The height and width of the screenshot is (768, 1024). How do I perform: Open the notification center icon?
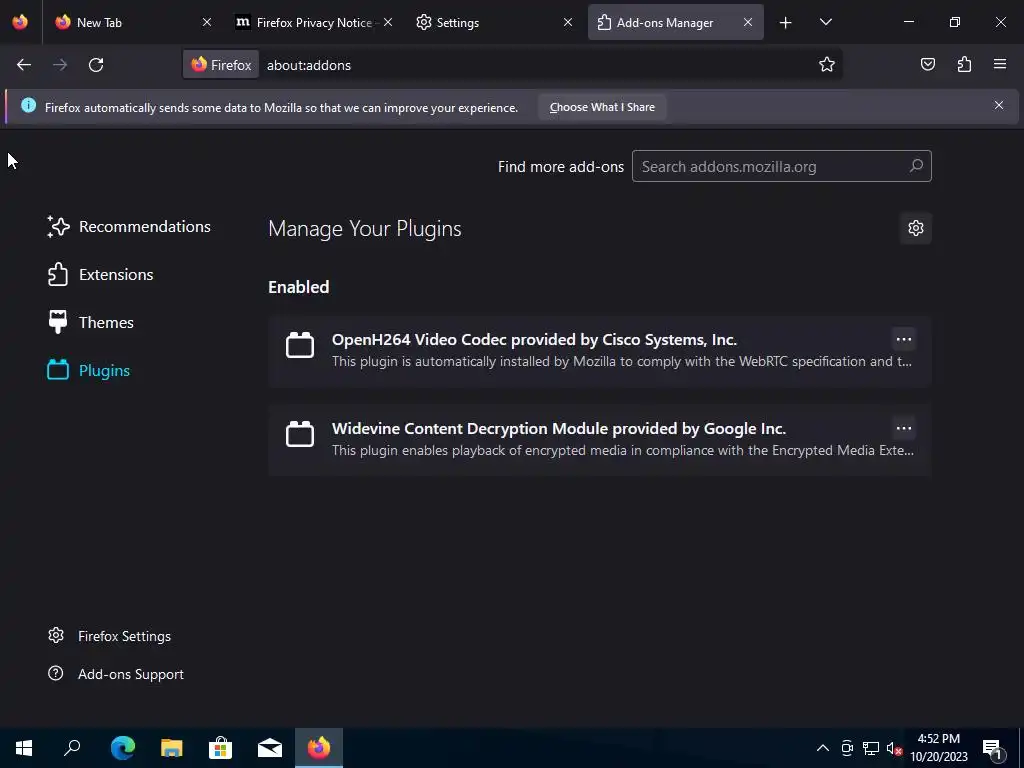[992, 748]
